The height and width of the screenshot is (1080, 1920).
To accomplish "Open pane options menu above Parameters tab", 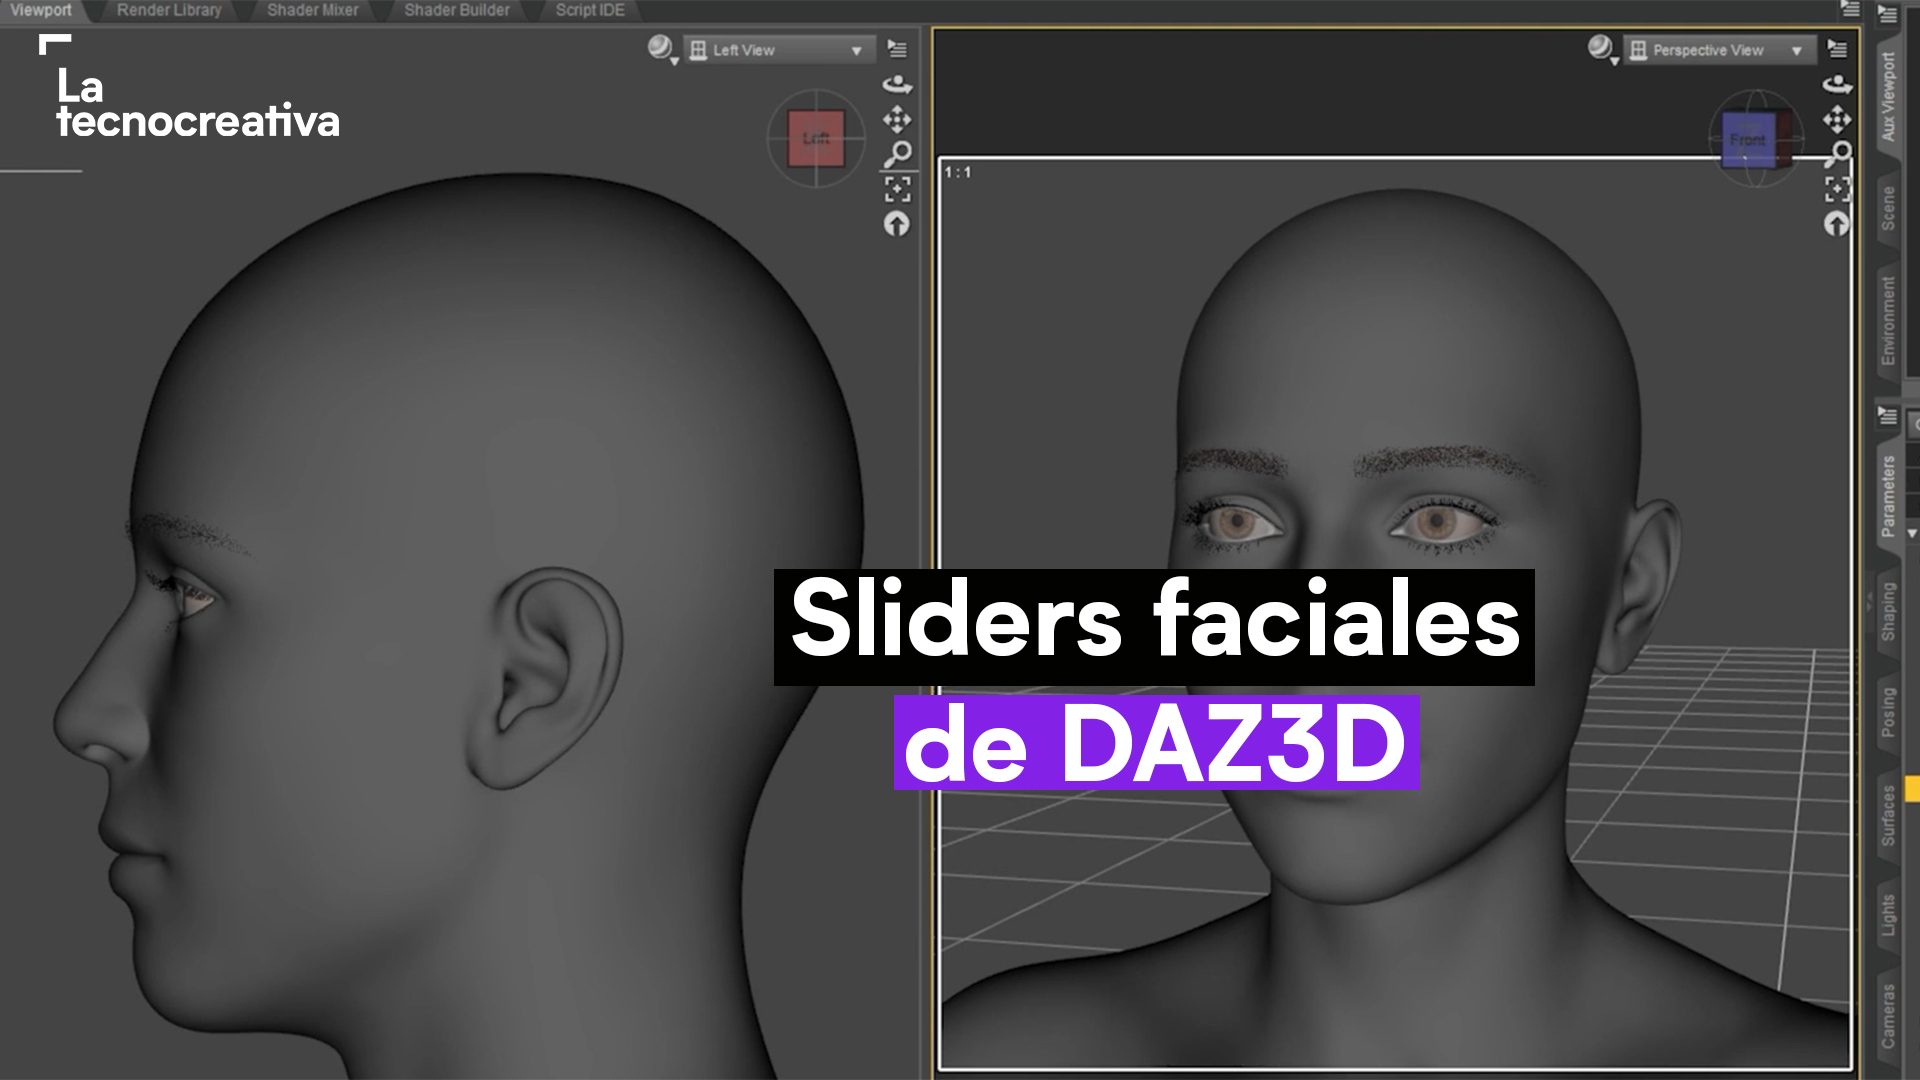I will pos(1887,415).
